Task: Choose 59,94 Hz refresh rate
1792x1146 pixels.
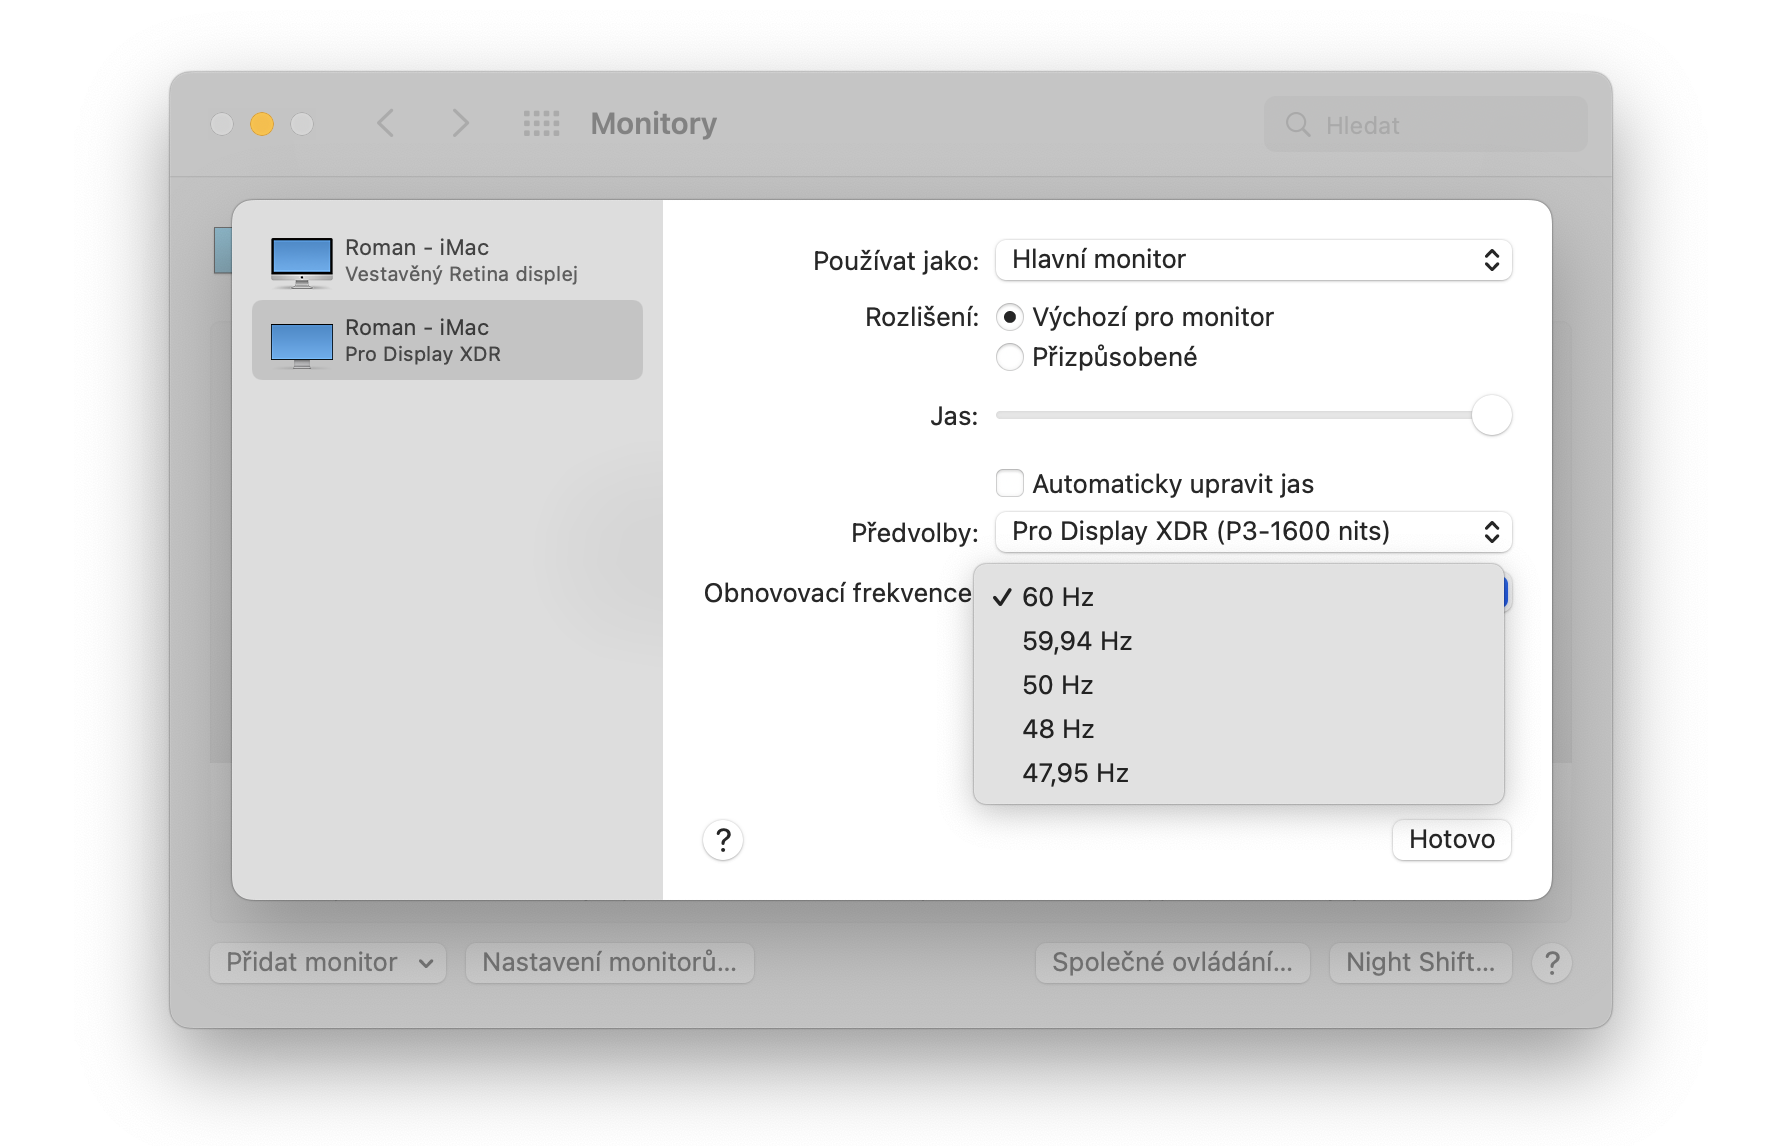Action: (x=1077, y=641)
